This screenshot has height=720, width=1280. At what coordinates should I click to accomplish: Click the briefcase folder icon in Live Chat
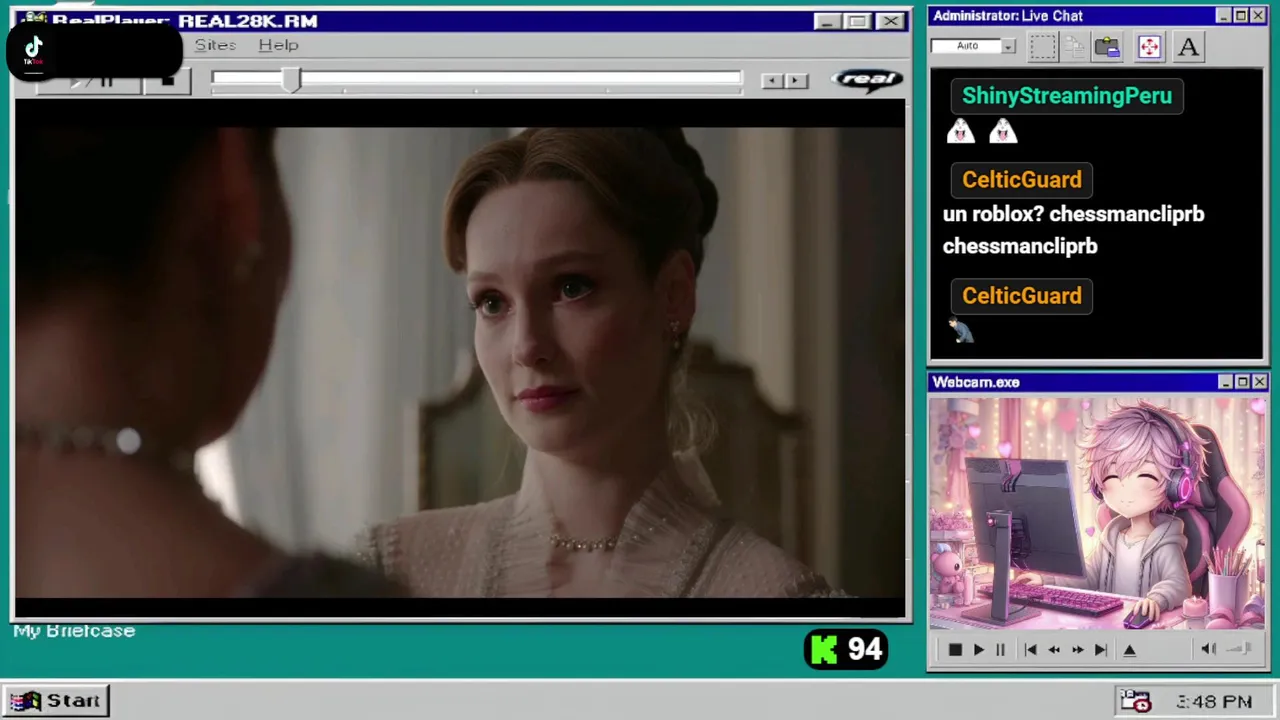tap(1107, 46)
